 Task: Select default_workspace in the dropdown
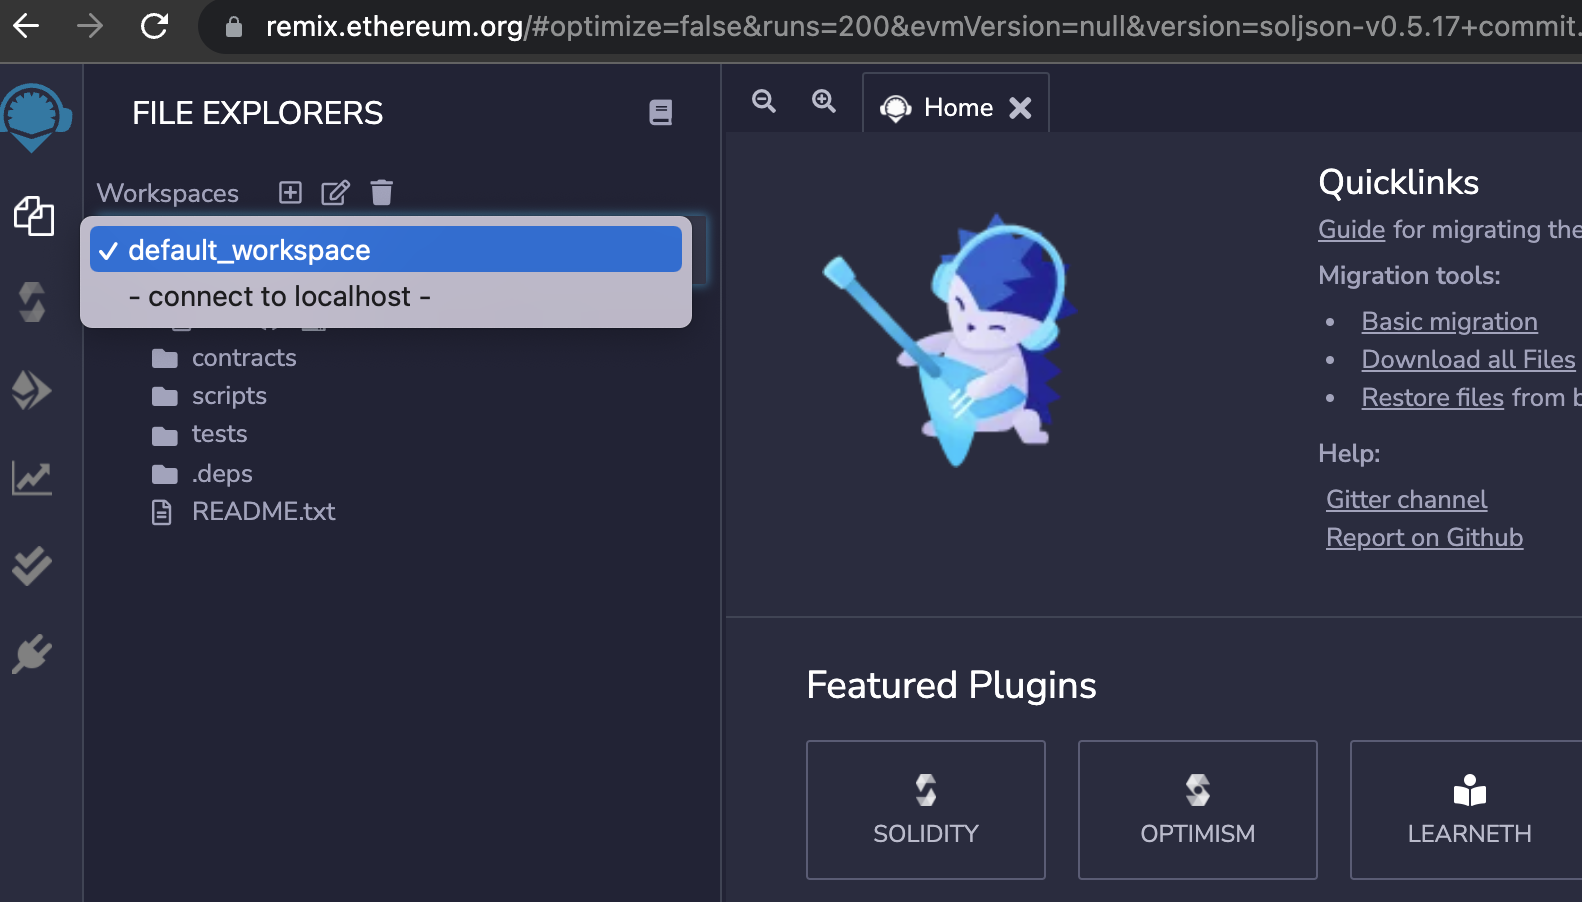click(x=386, y=249)
